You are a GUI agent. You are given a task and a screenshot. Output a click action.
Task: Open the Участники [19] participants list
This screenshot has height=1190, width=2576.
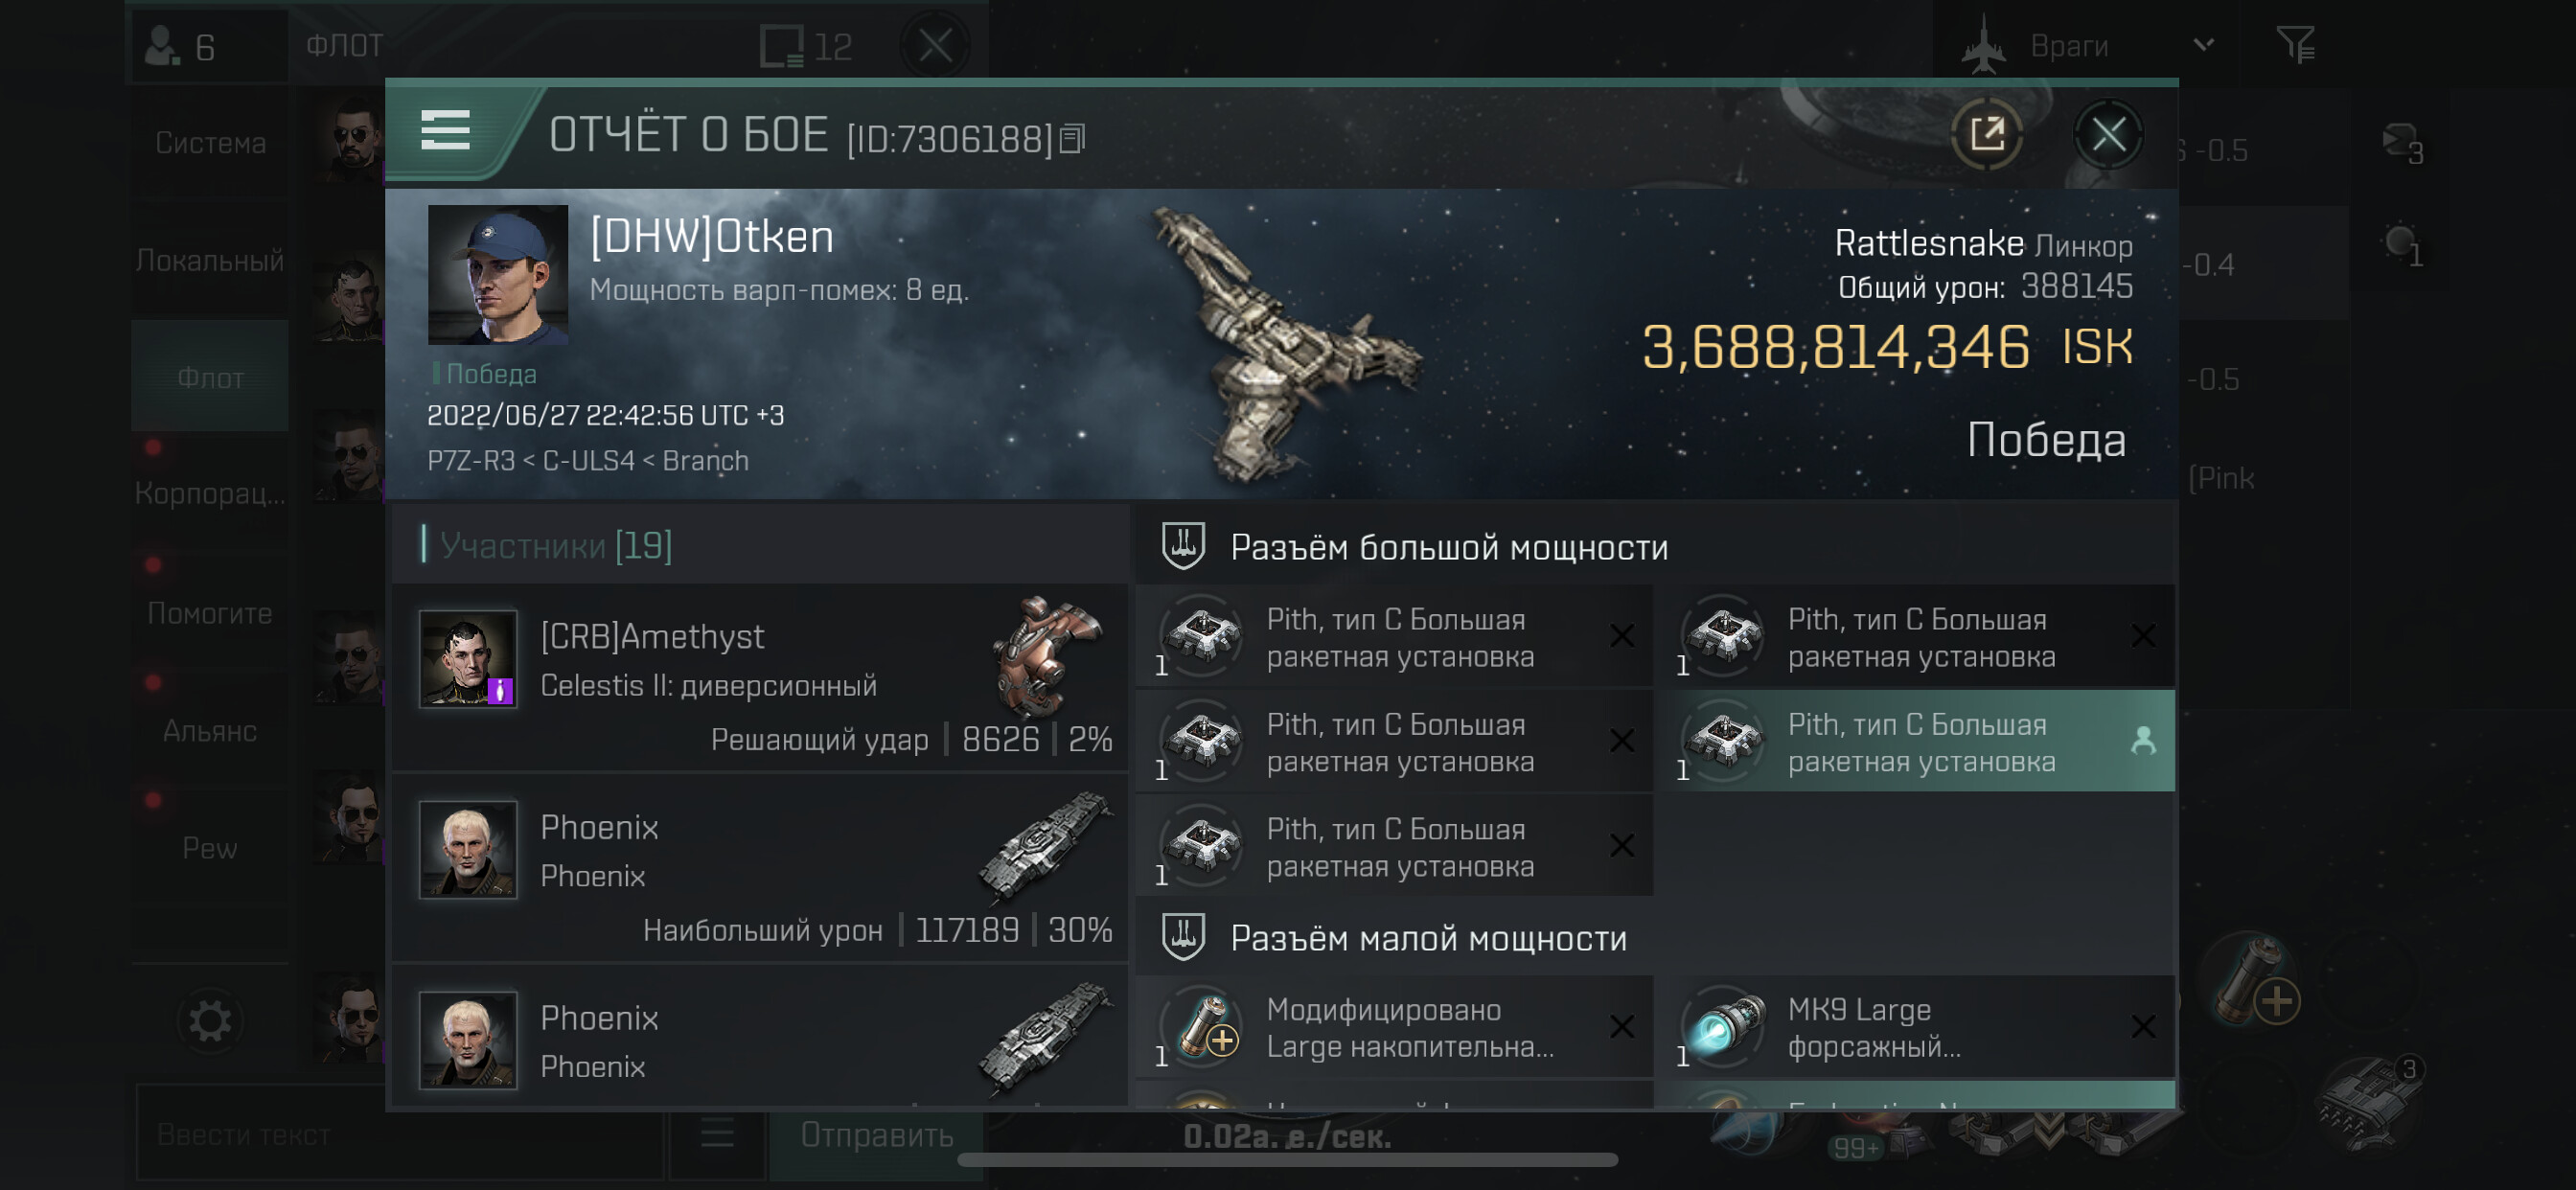[555, 545]
